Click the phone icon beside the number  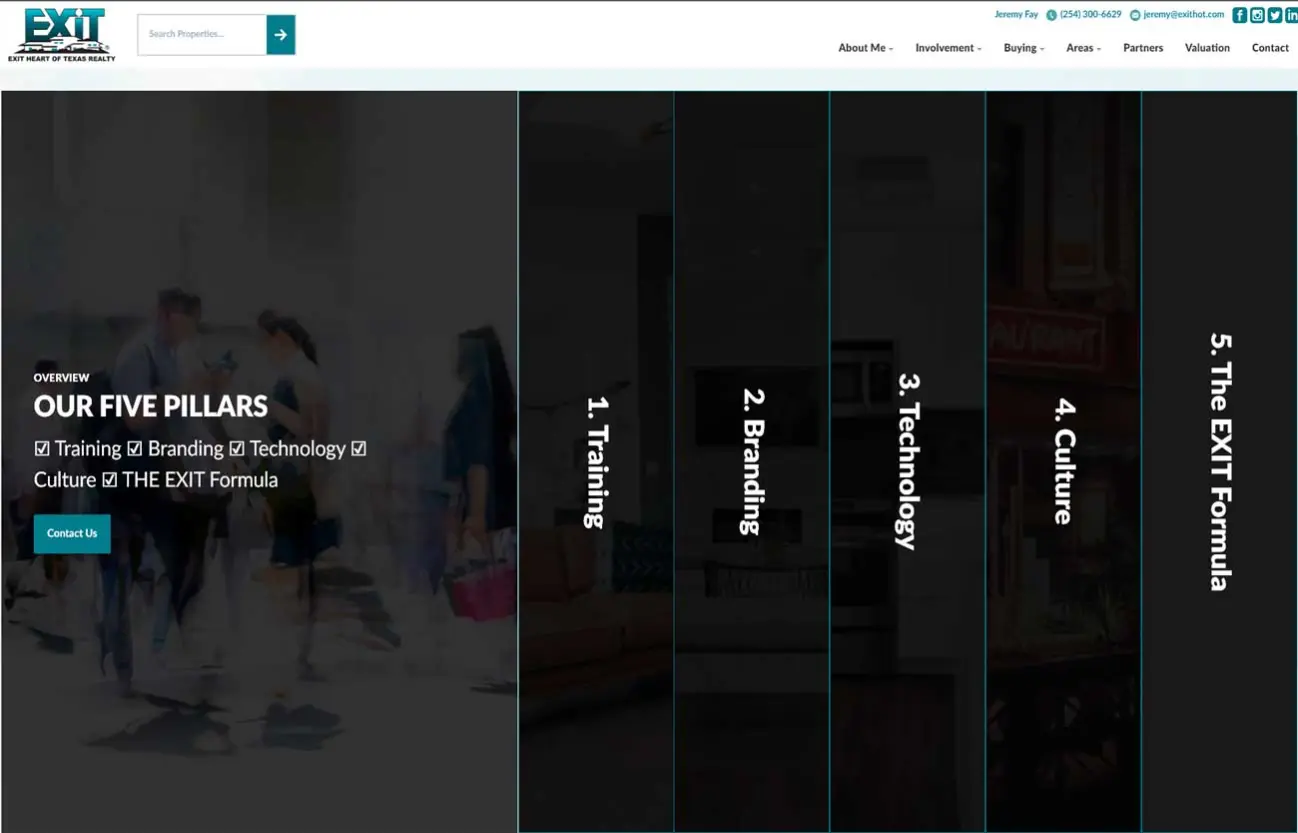pos(1051,15)
